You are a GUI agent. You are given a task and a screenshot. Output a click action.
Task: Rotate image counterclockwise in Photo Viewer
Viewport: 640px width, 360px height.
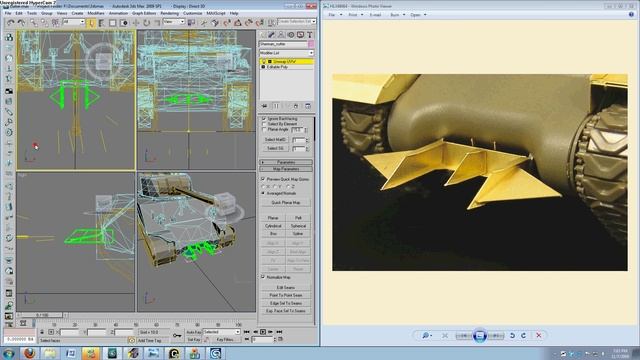(512, 336)
